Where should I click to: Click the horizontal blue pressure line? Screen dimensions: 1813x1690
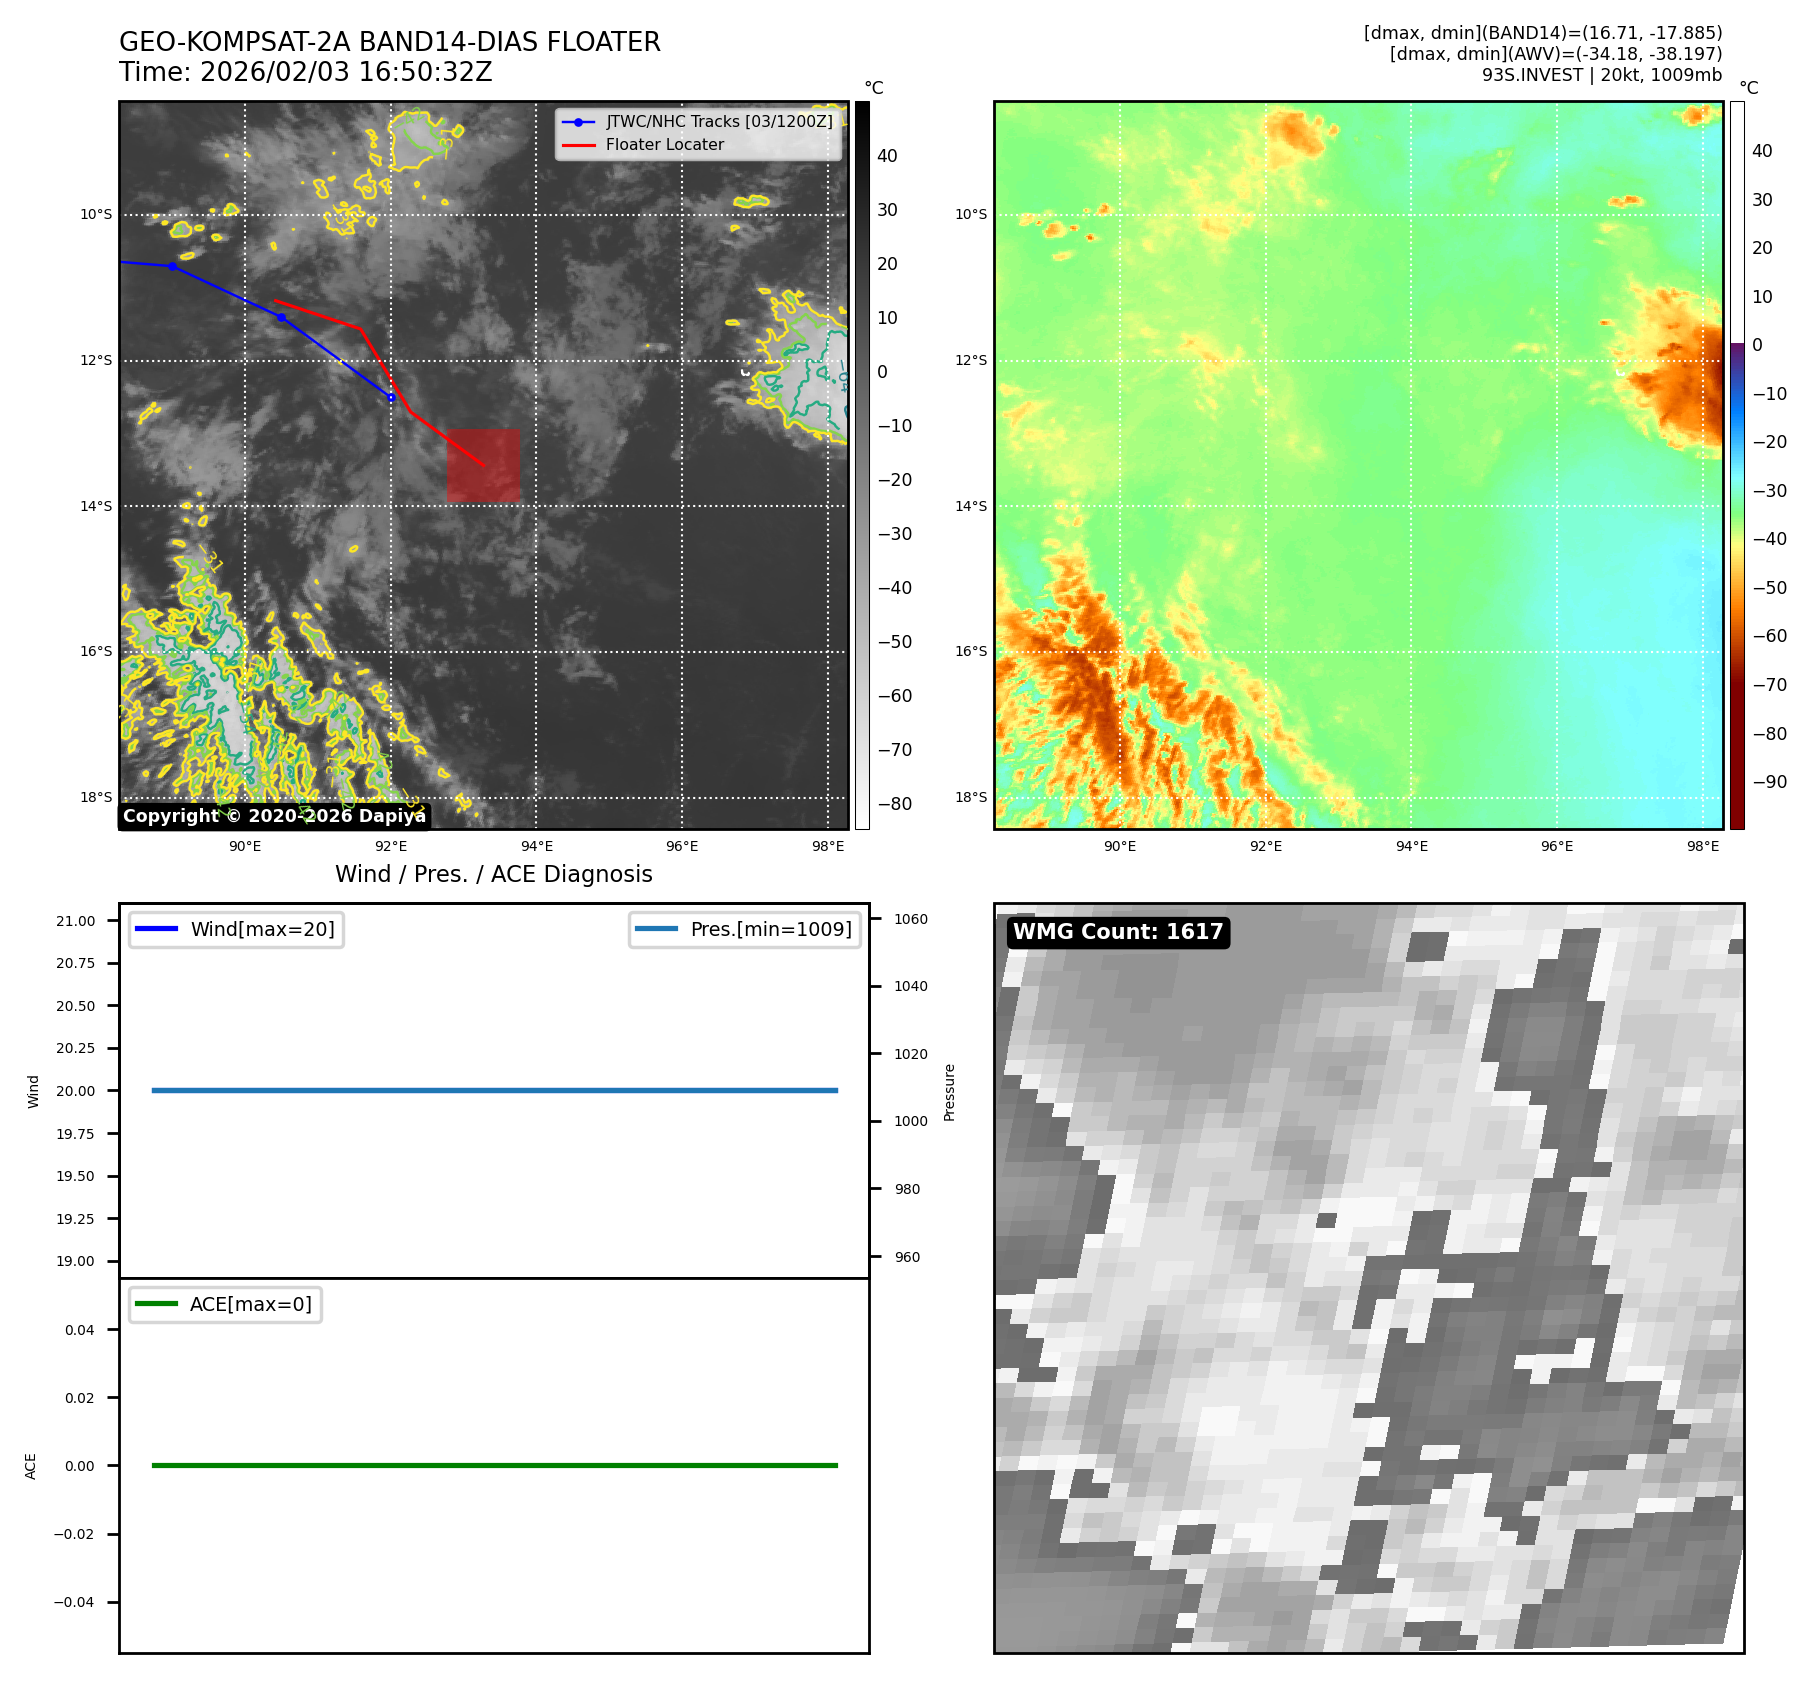494,1090
